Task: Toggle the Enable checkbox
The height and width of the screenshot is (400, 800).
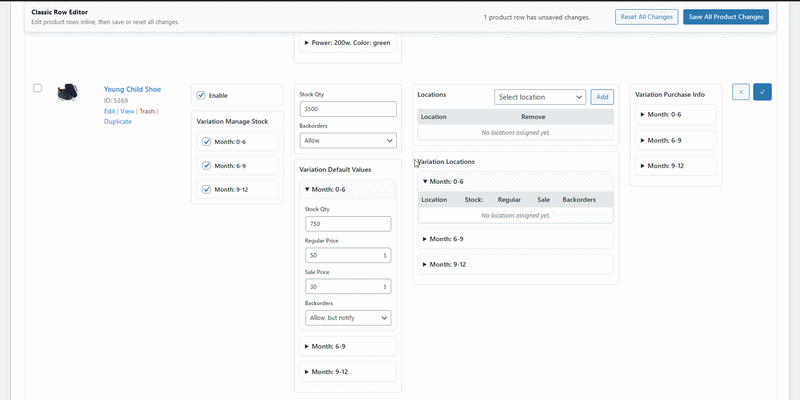Action: (201, 95)
